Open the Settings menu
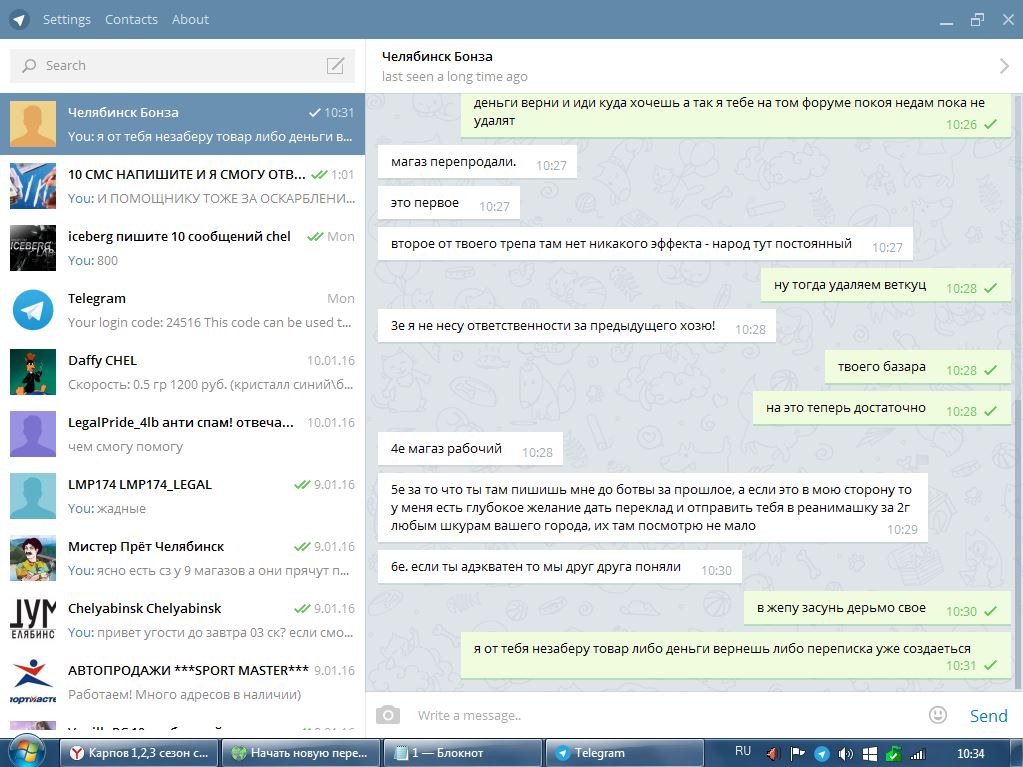The width and height of the screenshot is (1023, 767). 67,20
